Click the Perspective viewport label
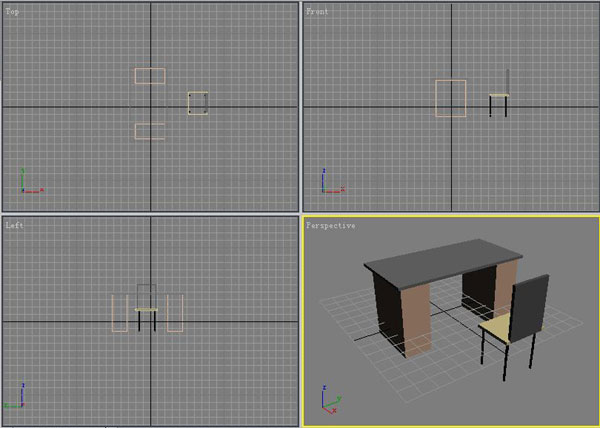Viewport: 600px width, 428px height. [331, 225]
